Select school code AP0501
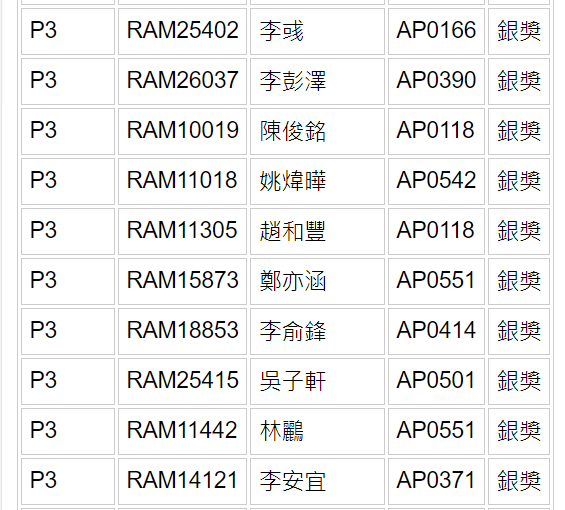Screen dimensions: 565x510 click(x=436, y=380)
